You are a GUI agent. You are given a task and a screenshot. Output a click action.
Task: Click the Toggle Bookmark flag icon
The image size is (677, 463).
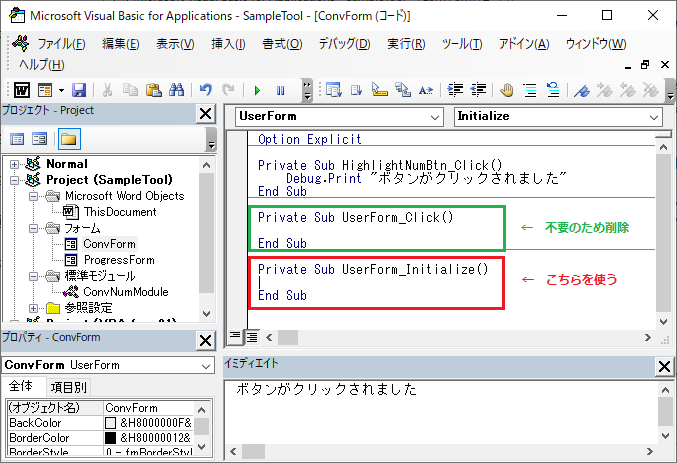(582, 90)
